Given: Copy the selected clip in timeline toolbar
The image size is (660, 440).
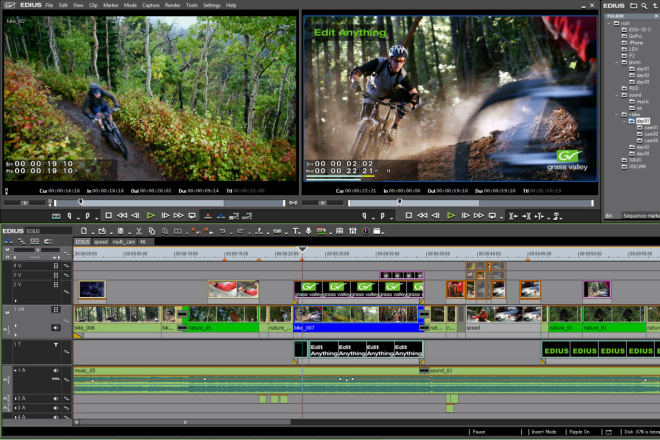Looking at the screenshot, I should 152,231.
